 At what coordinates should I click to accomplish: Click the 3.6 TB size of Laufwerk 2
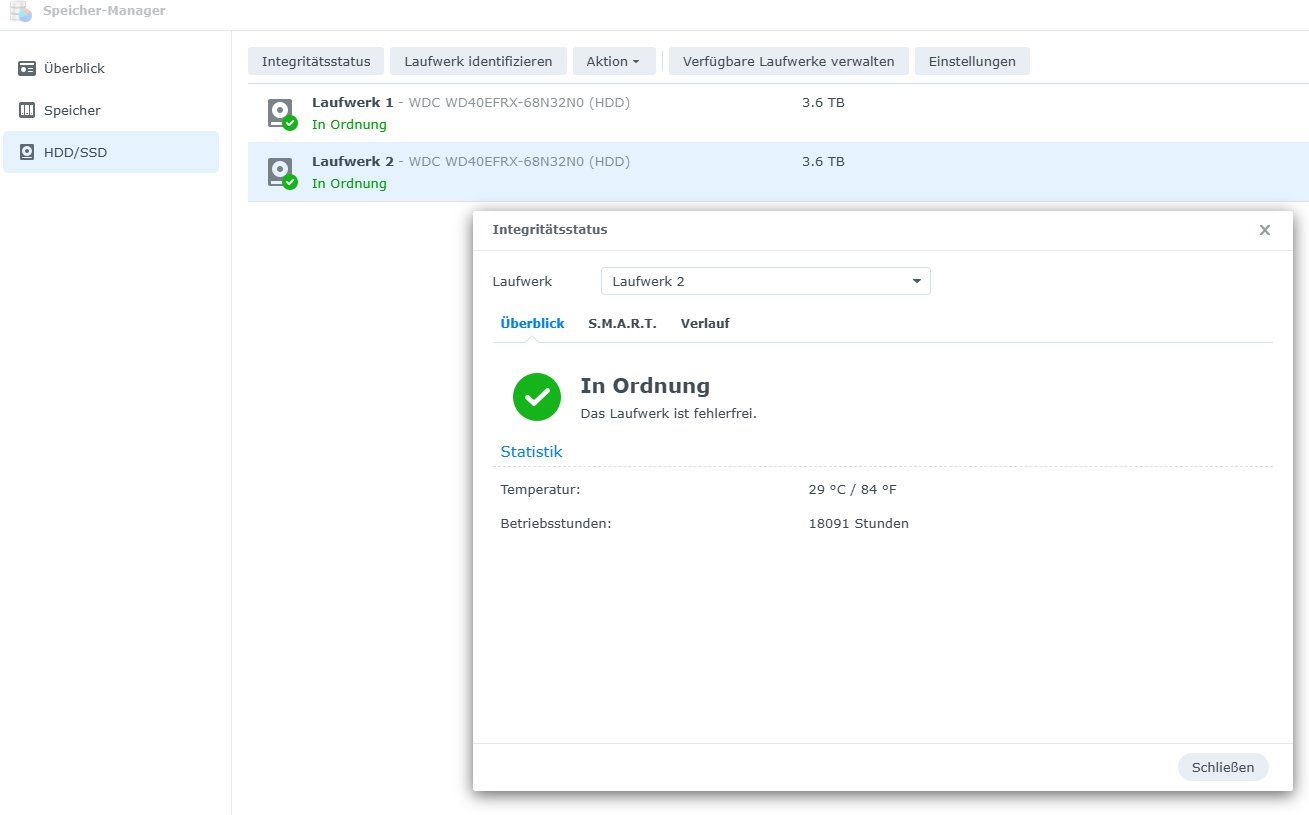click(x=823, y=161)
